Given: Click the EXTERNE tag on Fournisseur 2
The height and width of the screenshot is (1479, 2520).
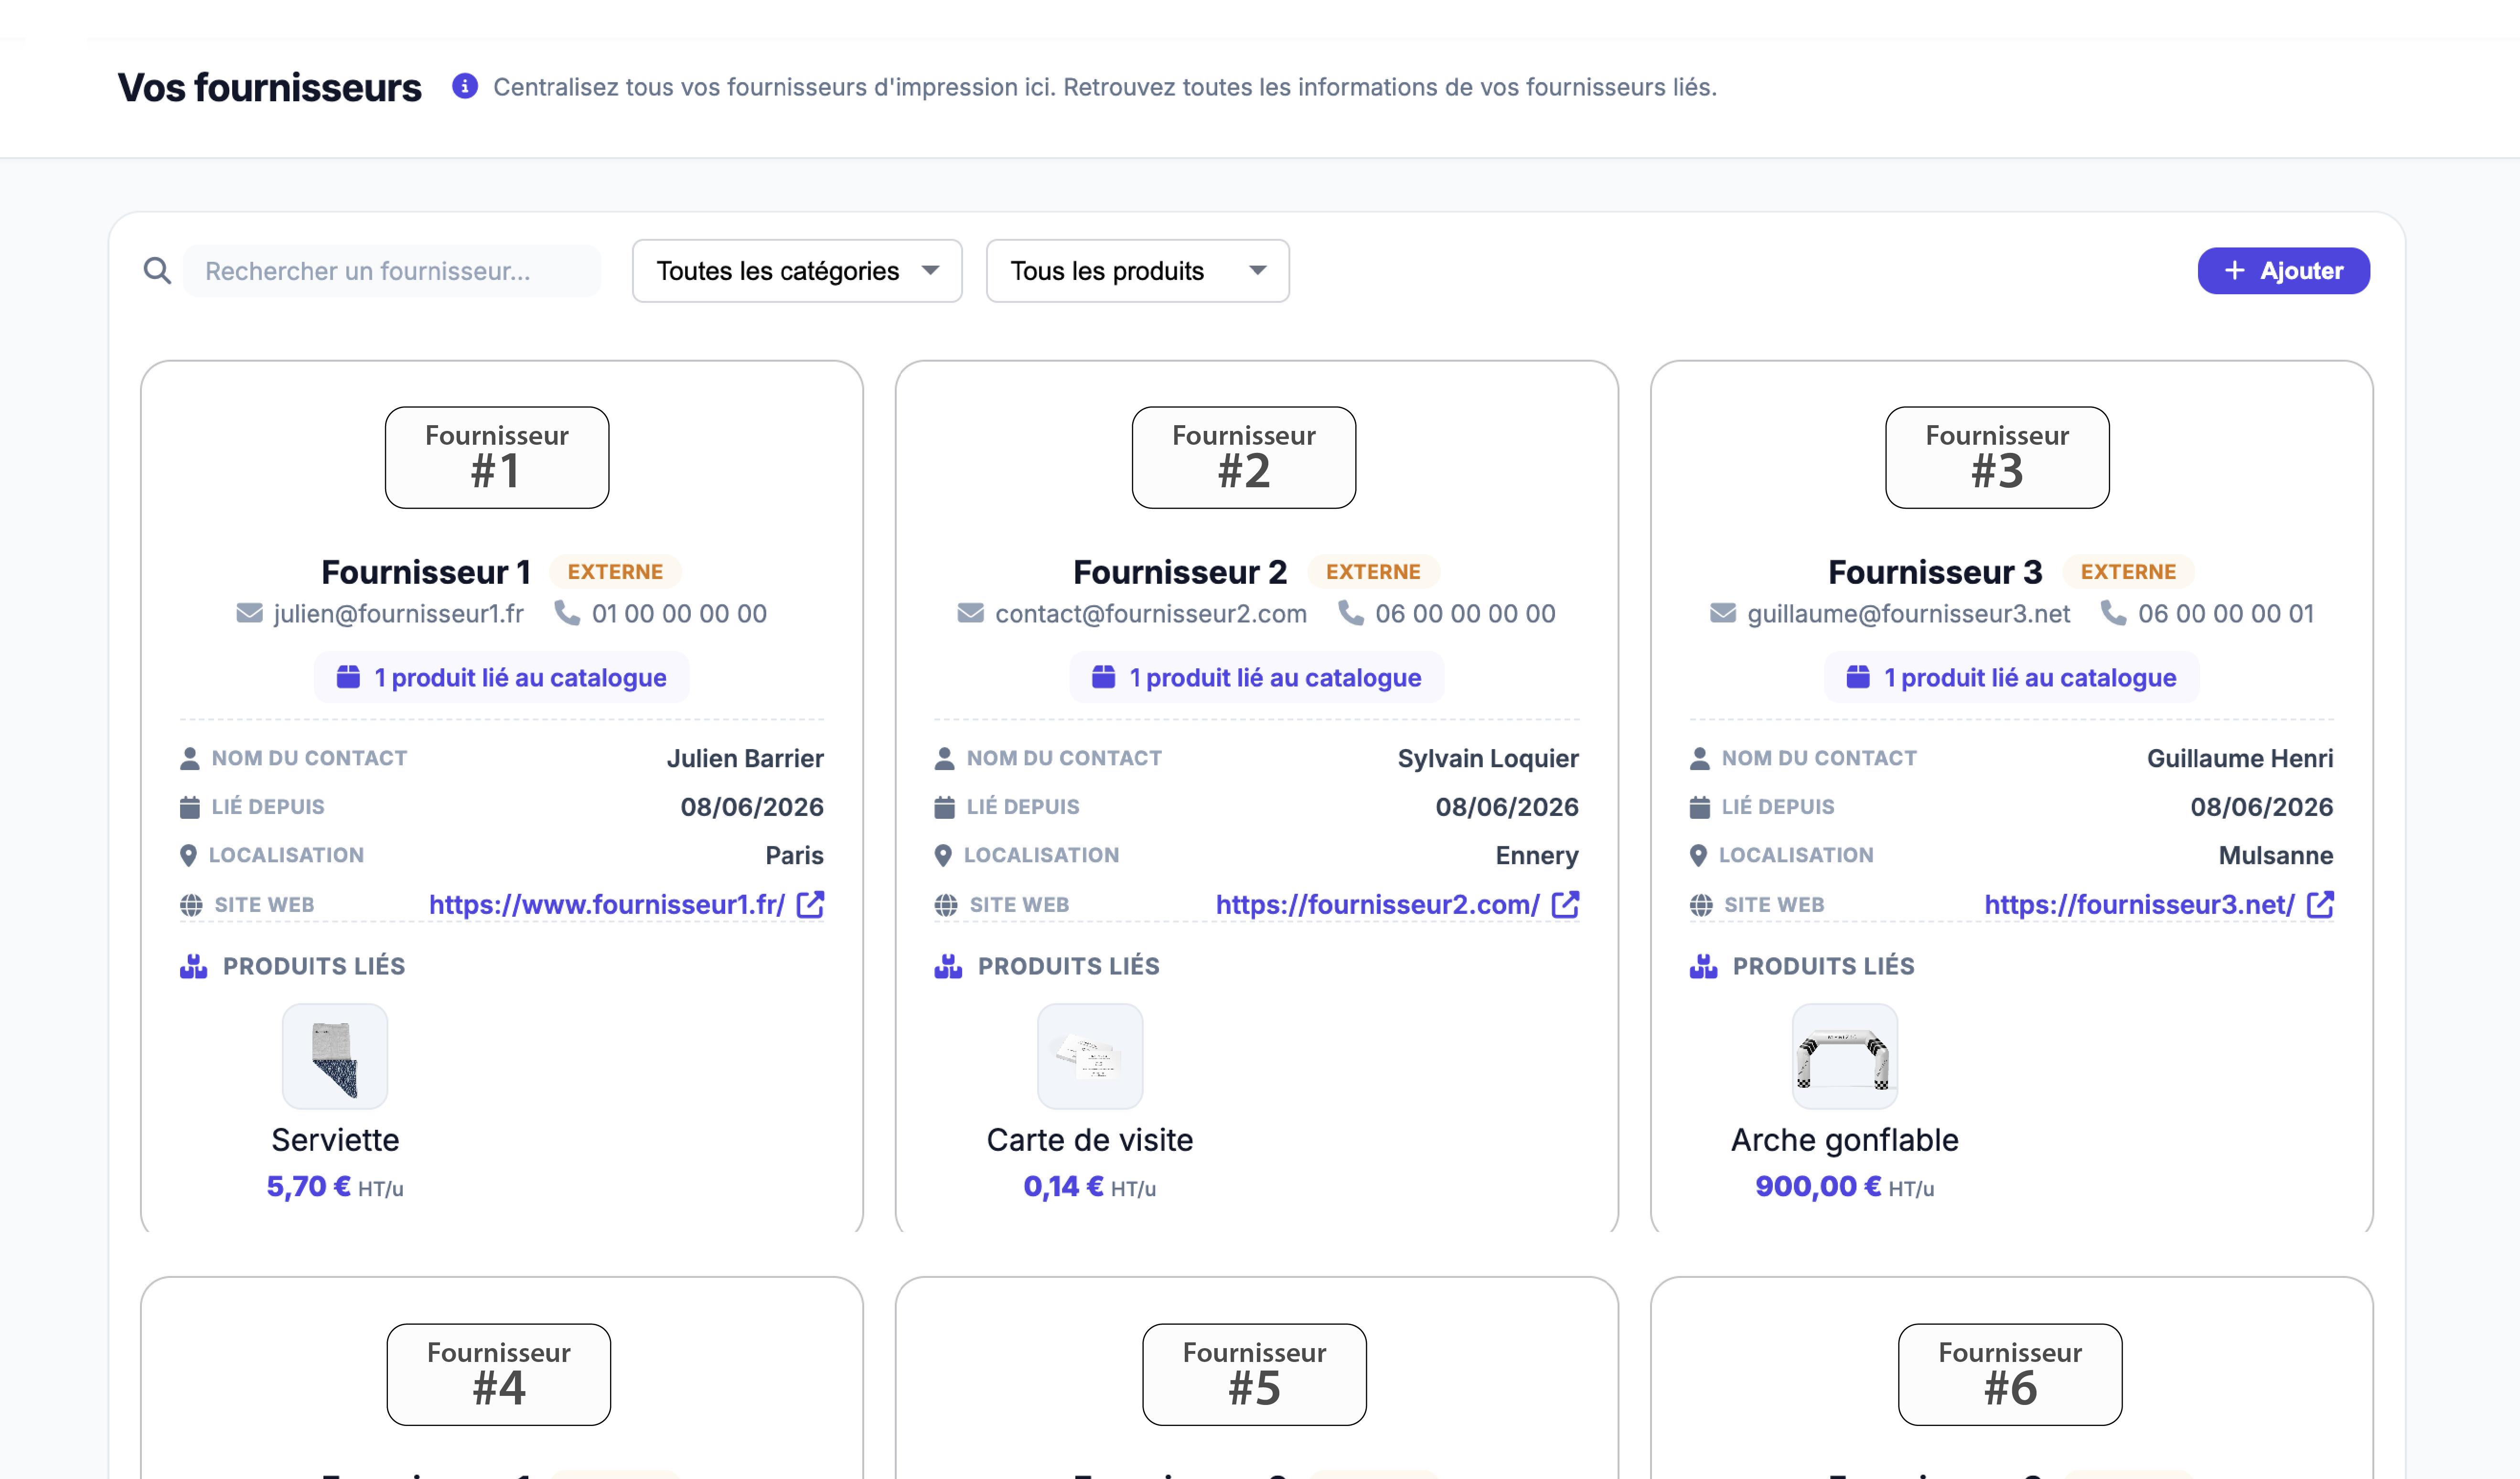Looking at the screenshot, I should pos(1373,571).
